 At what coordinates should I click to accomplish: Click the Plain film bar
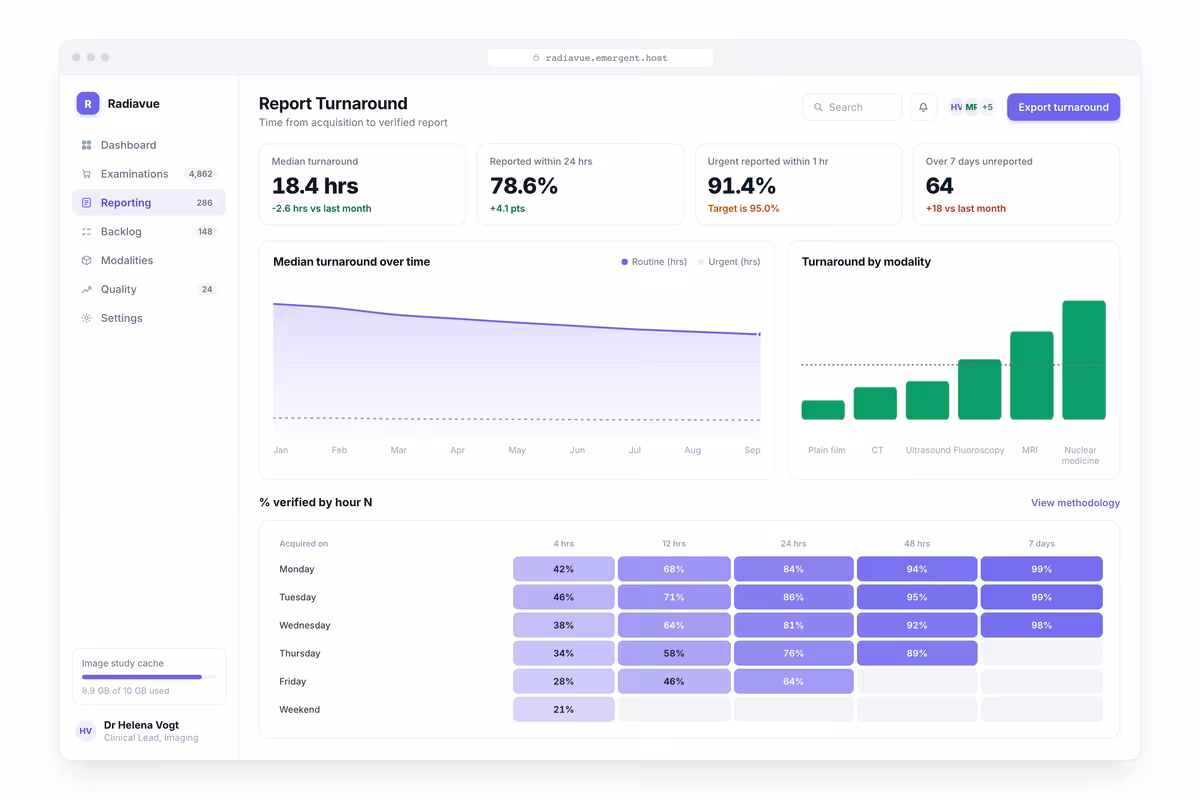click(823, 410)
